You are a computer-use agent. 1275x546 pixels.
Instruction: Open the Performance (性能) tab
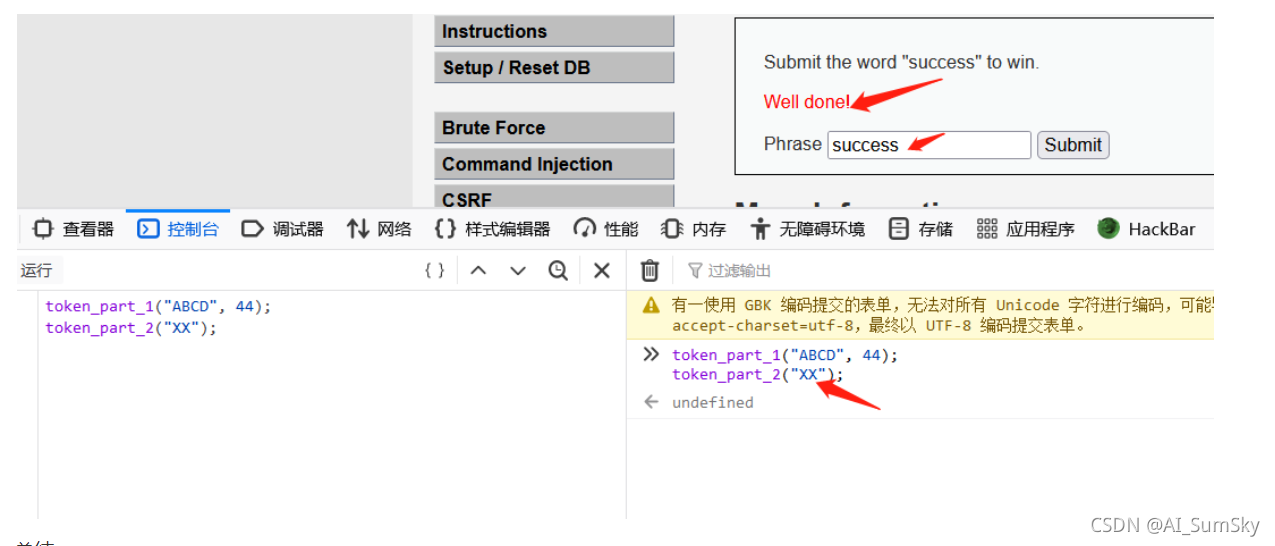pos(606,229)
